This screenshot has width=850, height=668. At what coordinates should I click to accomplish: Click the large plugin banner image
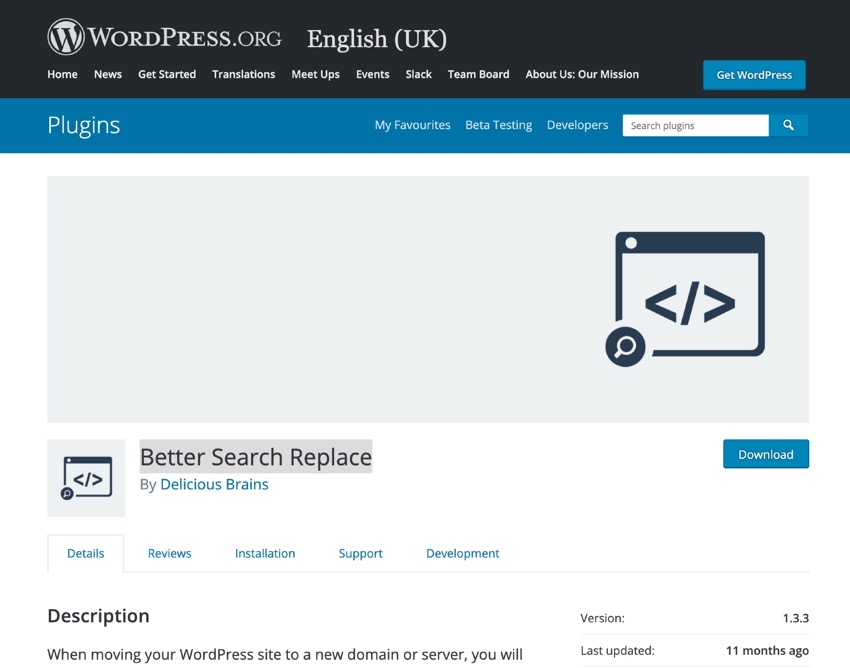(428, 299)
